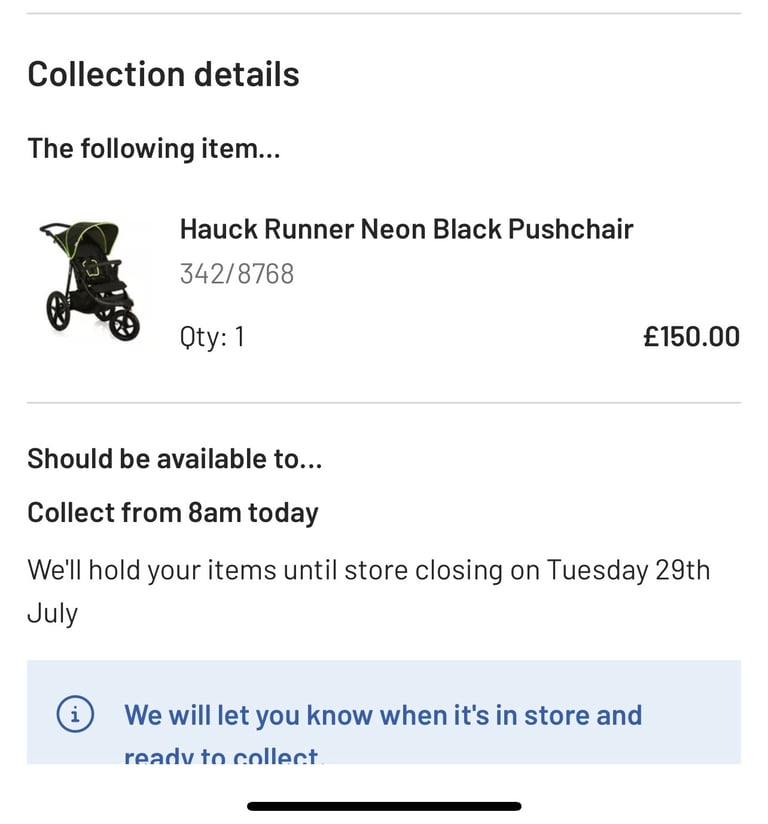The width and height of the screenshot is (768, 824).
Task: Tap "Tuesday 29th" in the hold message
Action: (628, 570)
